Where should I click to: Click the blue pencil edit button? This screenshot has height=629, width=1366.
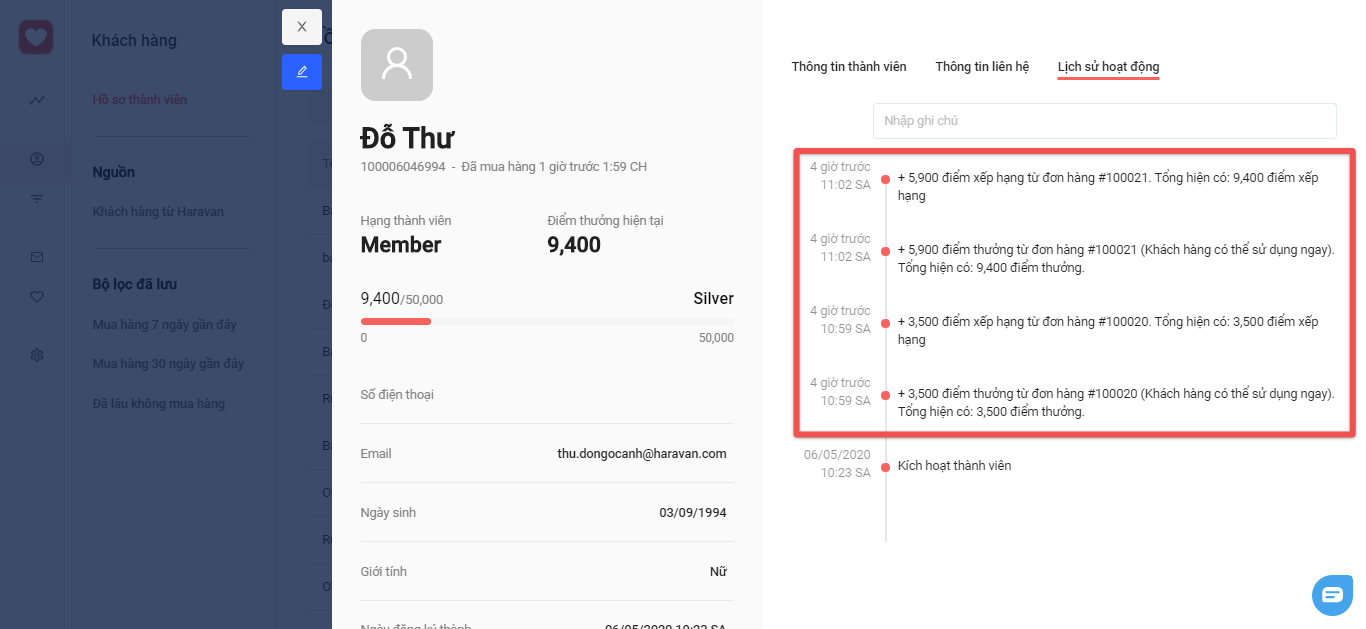[302, 72]
